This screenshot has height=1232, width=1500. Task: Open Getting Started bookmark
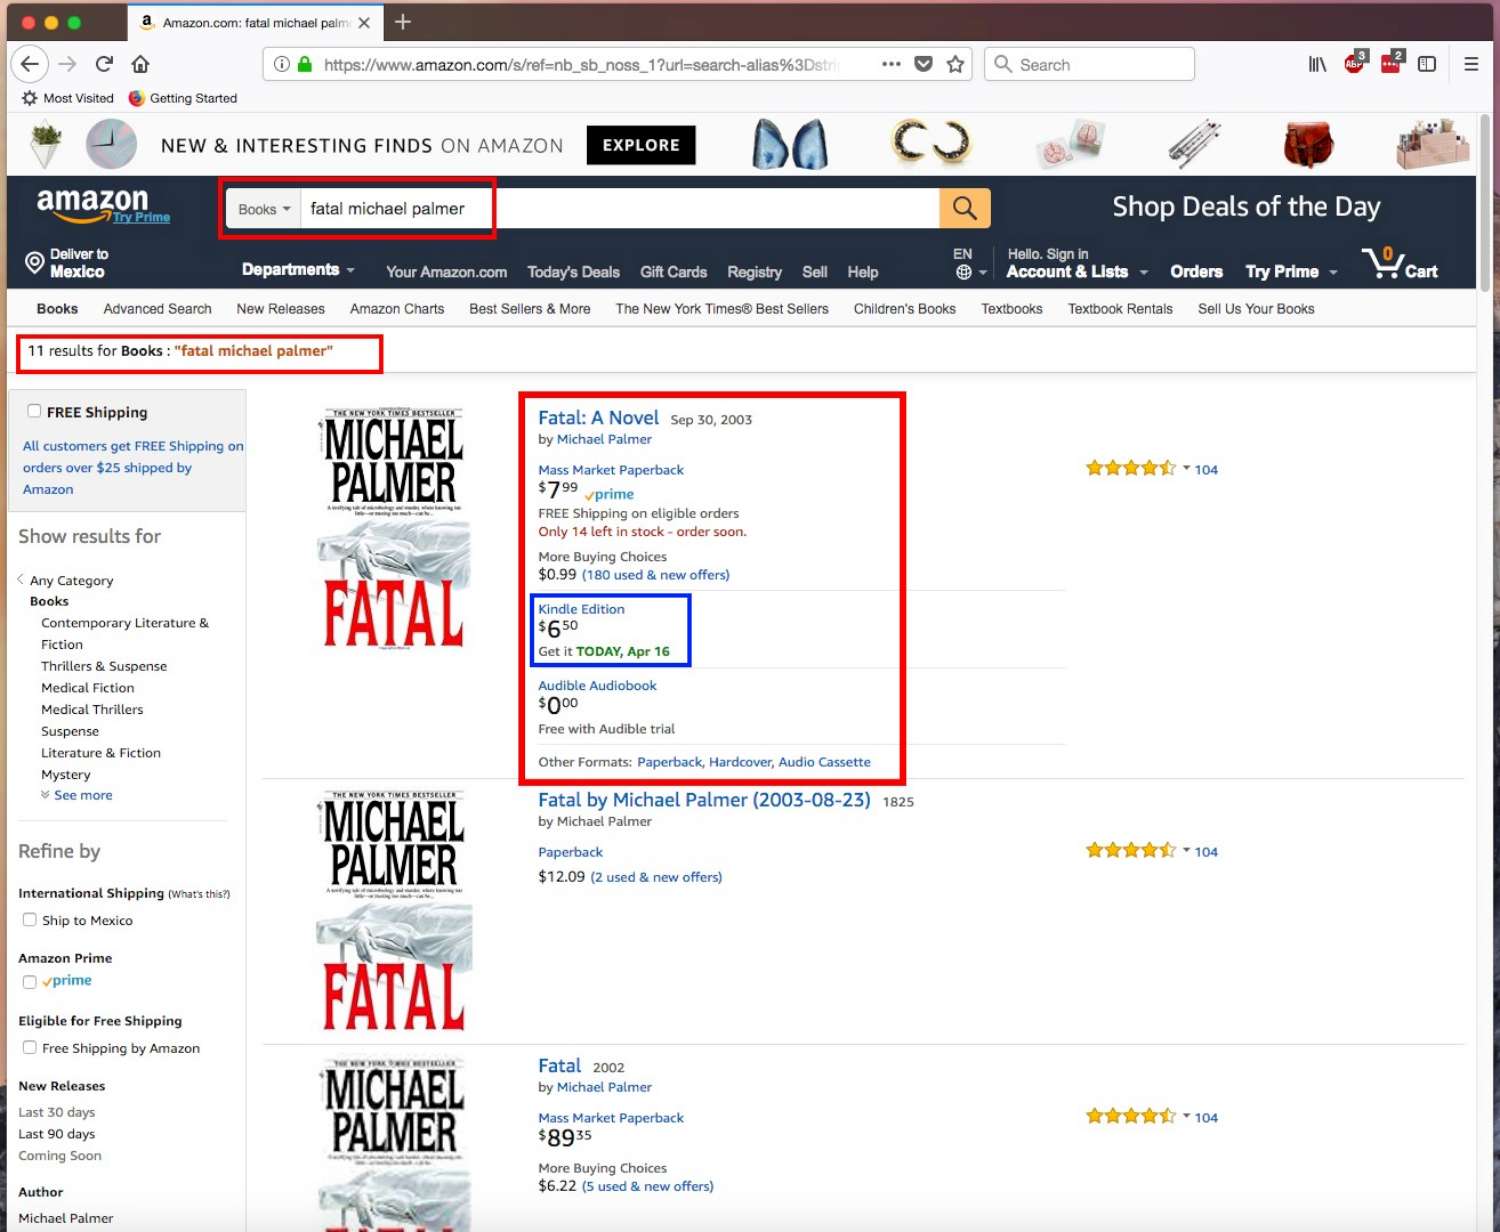pyautogui.click(x=182, y=98)
